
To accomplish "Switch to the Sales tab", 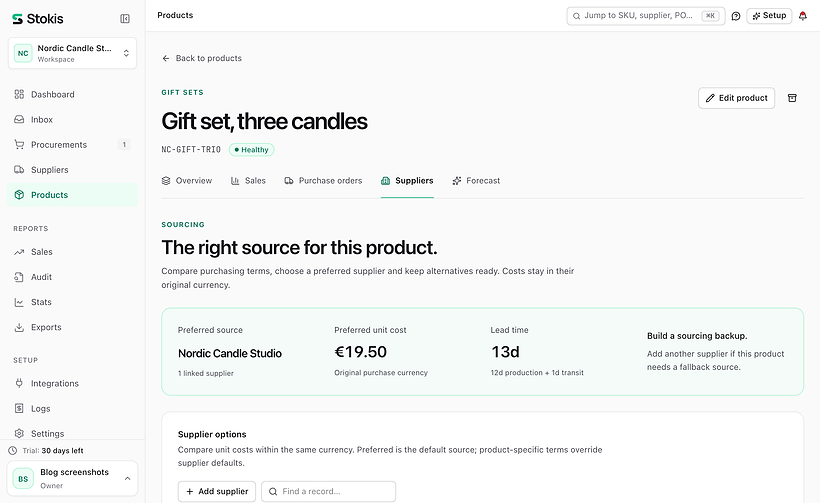I will [x=248, y=181].
